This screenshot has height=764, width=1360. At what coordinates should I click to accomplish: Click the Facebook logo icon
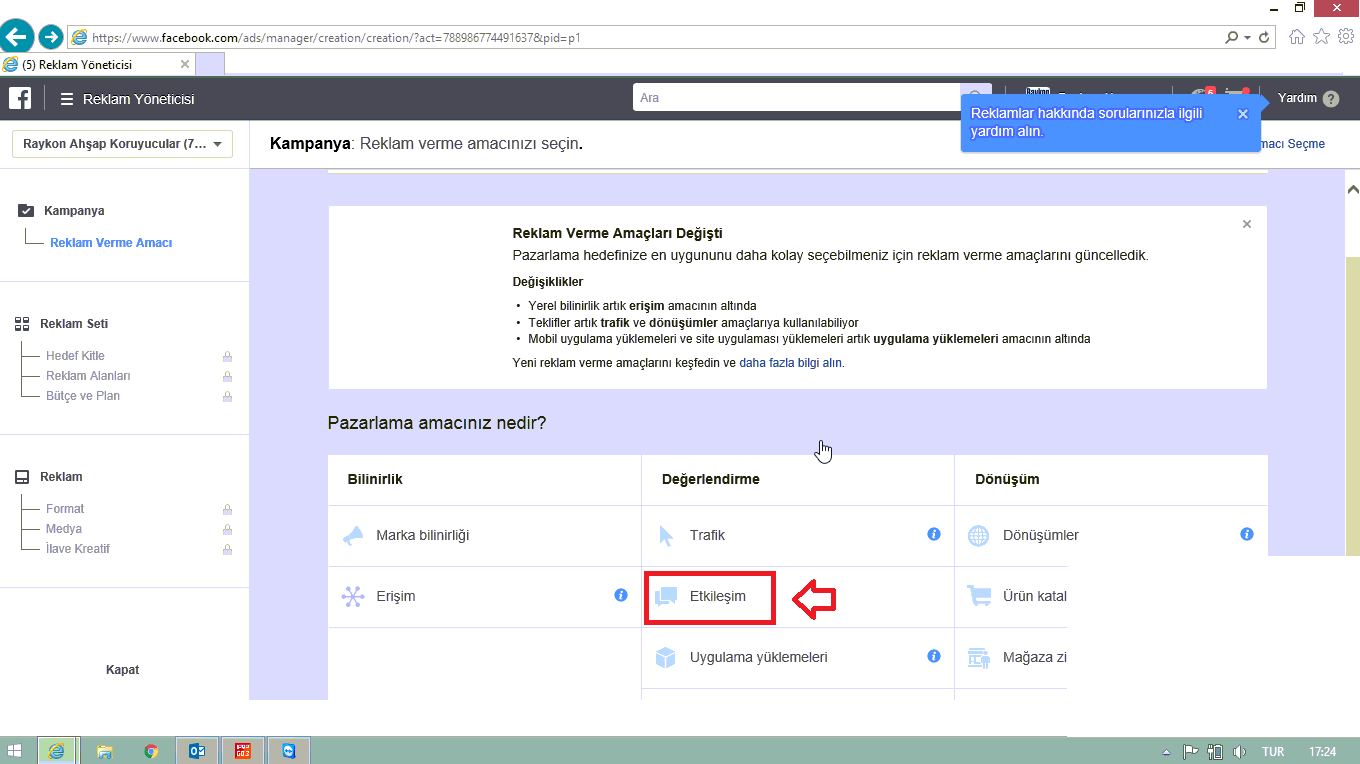[x=20, y=98]
